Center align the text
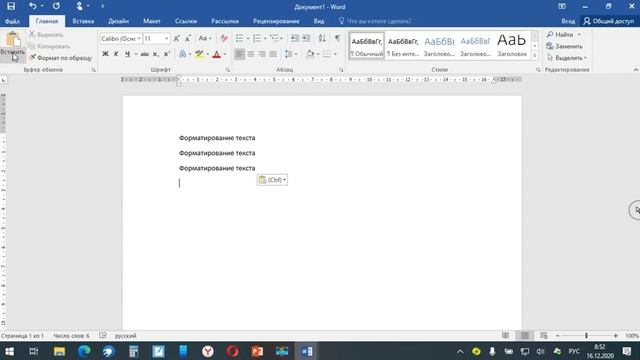Screen dimensions: 640x360 click(x=251, y=54)
